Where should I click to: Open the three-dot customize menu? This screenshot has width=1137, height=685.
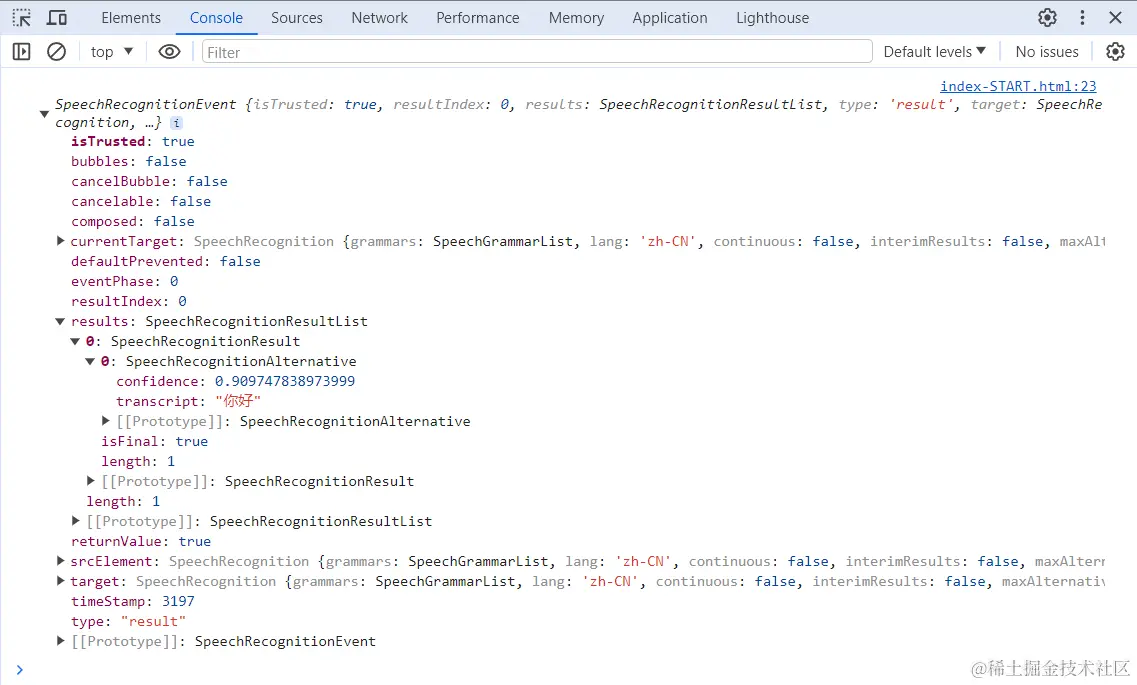click(1083, 17)
